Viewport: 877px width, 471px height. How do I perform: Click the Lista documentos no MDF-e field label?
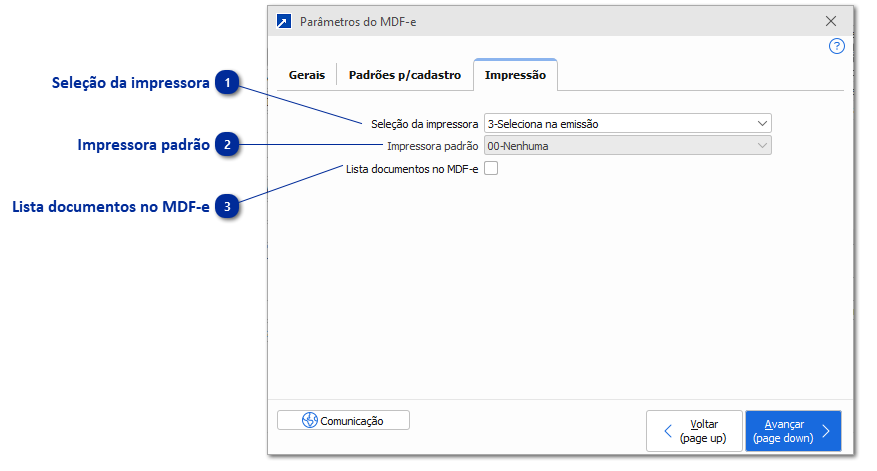click(412, 169)
